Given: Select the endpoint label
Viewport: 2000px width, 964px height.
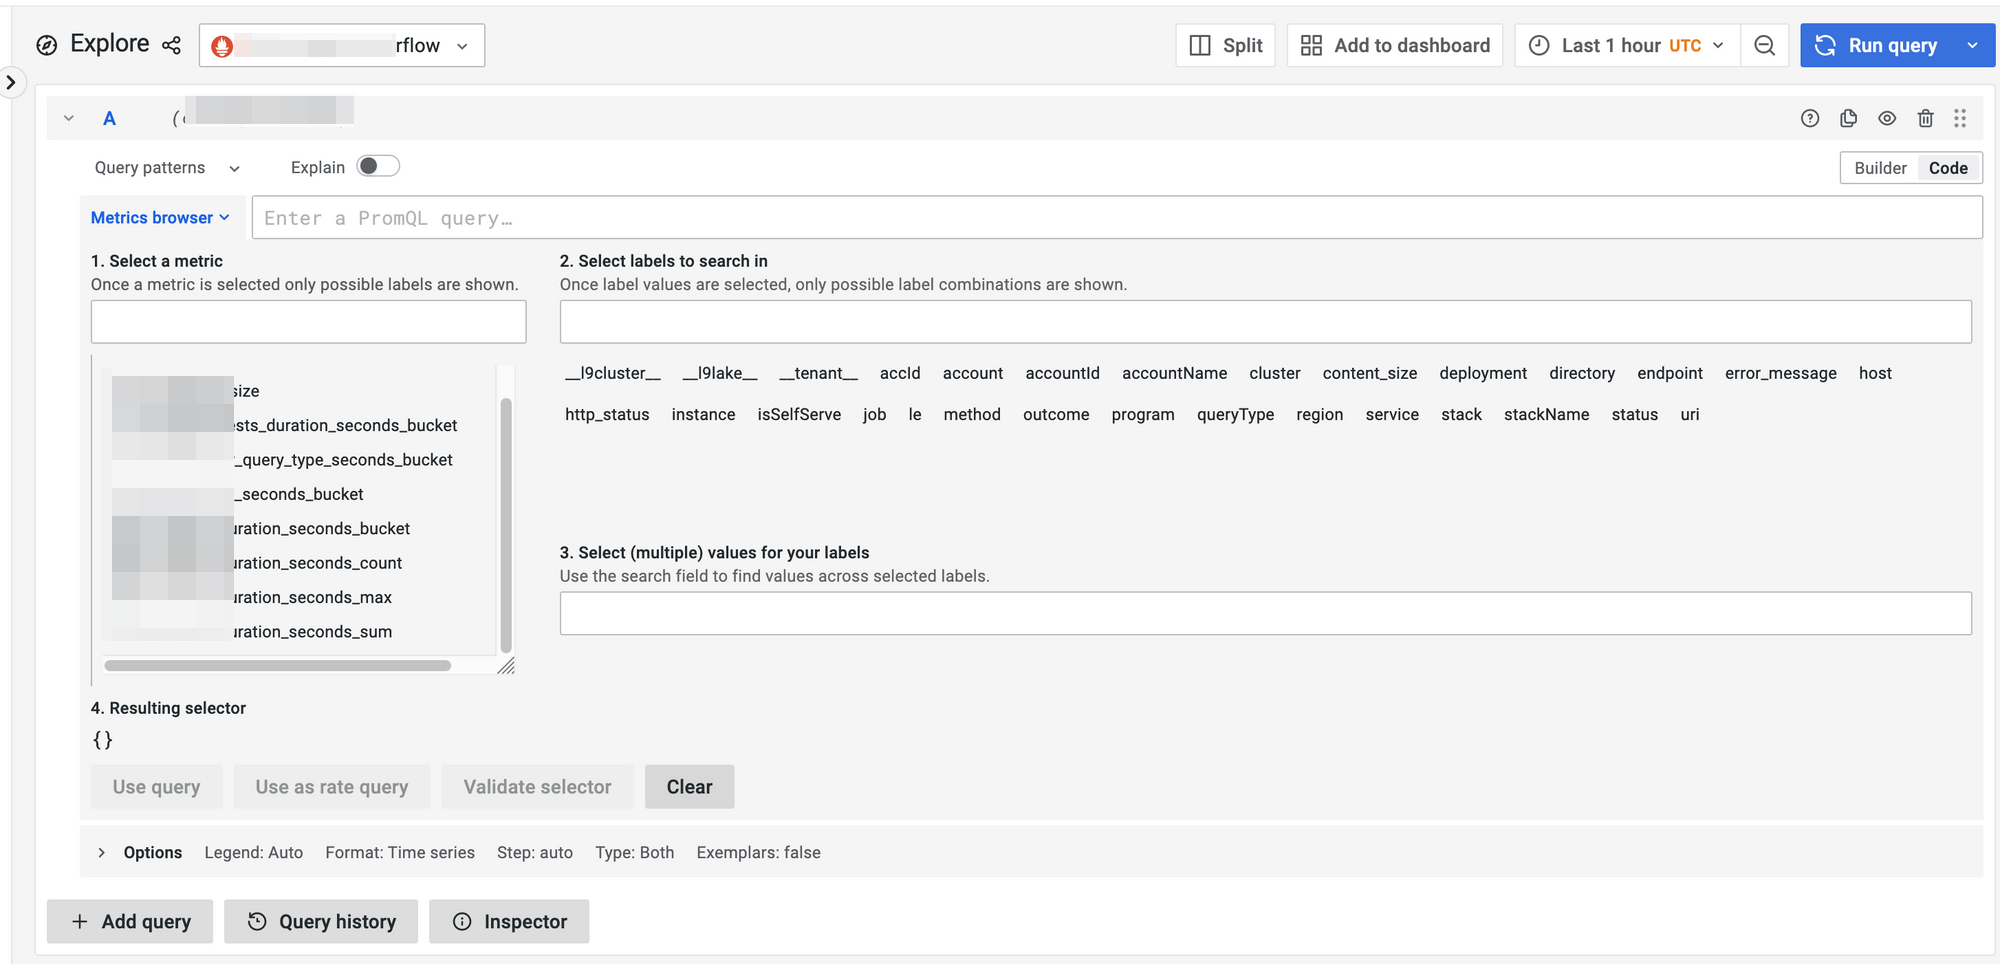Looking at the screenshot, I should coord(1670,373).
